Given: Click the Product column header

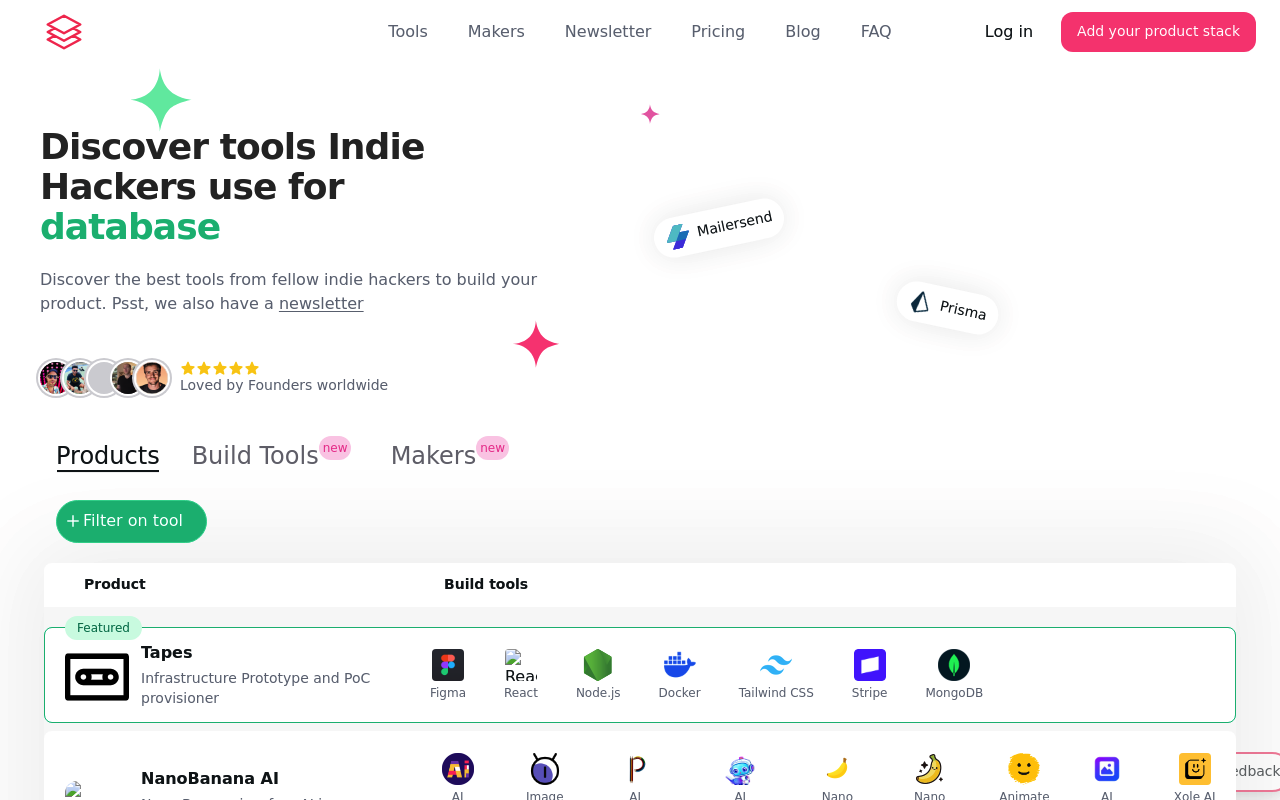Looking at the screenshot, I should (x=115, y=584).
